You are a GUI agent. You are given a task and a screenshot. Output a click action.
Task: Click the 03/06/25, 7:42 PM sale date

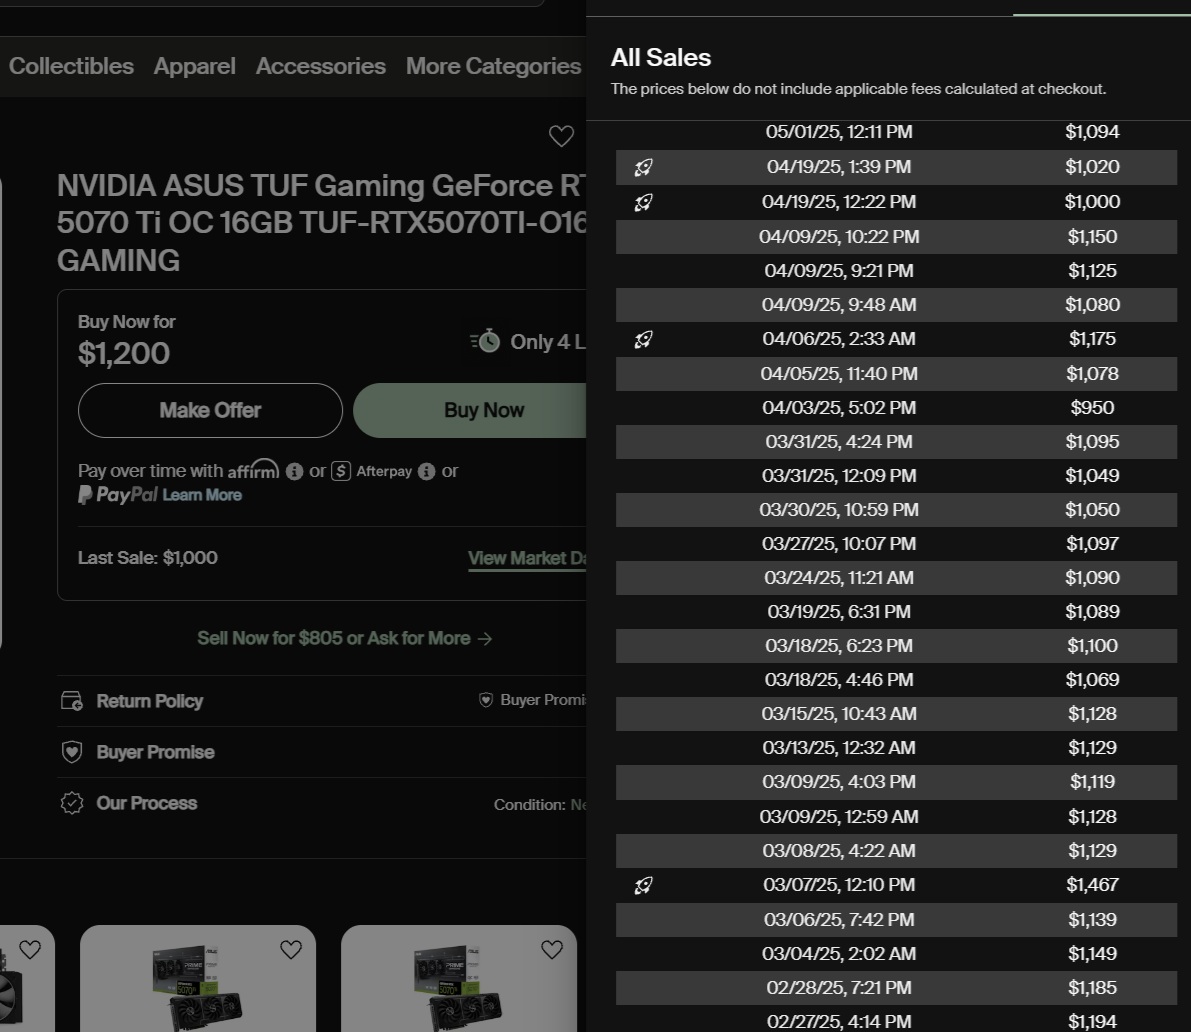click(x=839, y=920)
